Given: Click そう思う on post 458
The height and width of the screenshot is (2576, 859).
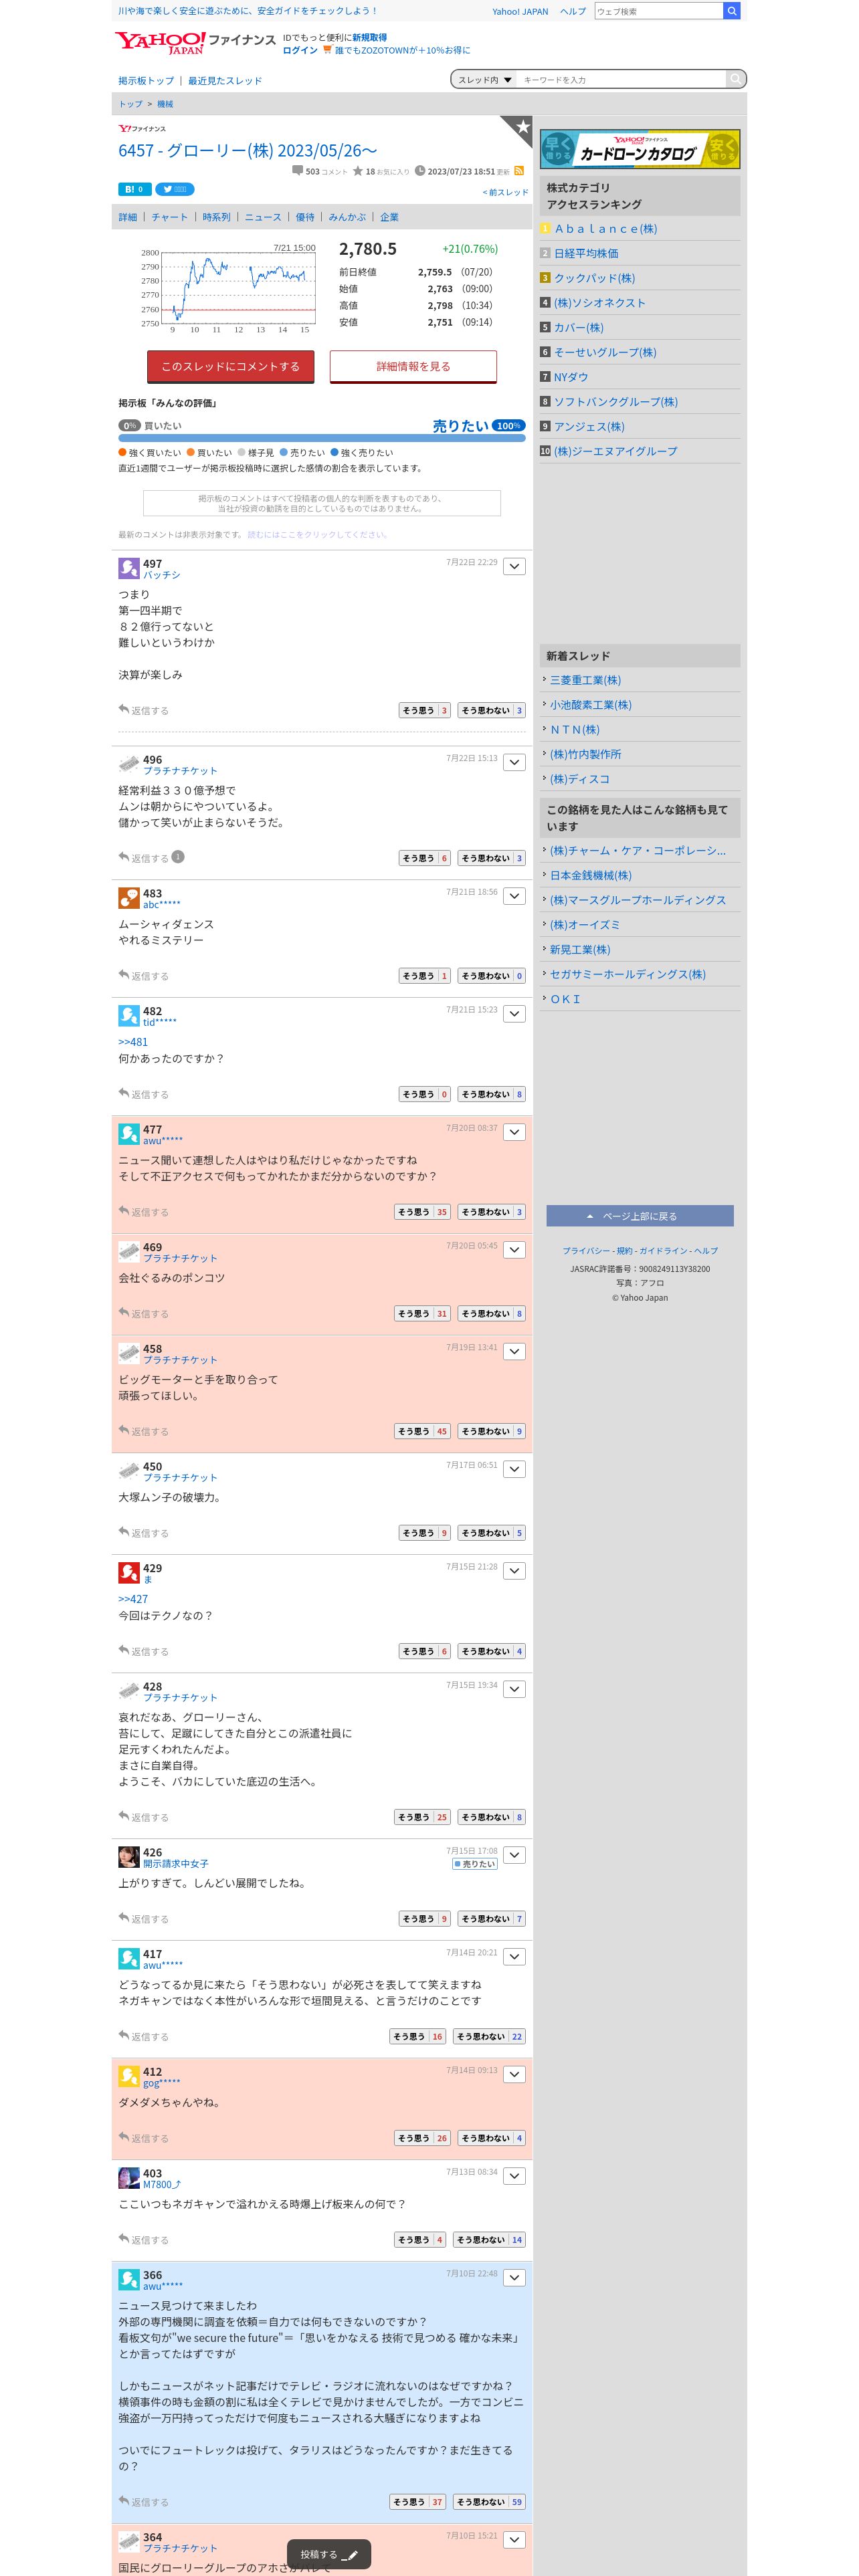Looking at the screenshot, I should coord(422,1431).
